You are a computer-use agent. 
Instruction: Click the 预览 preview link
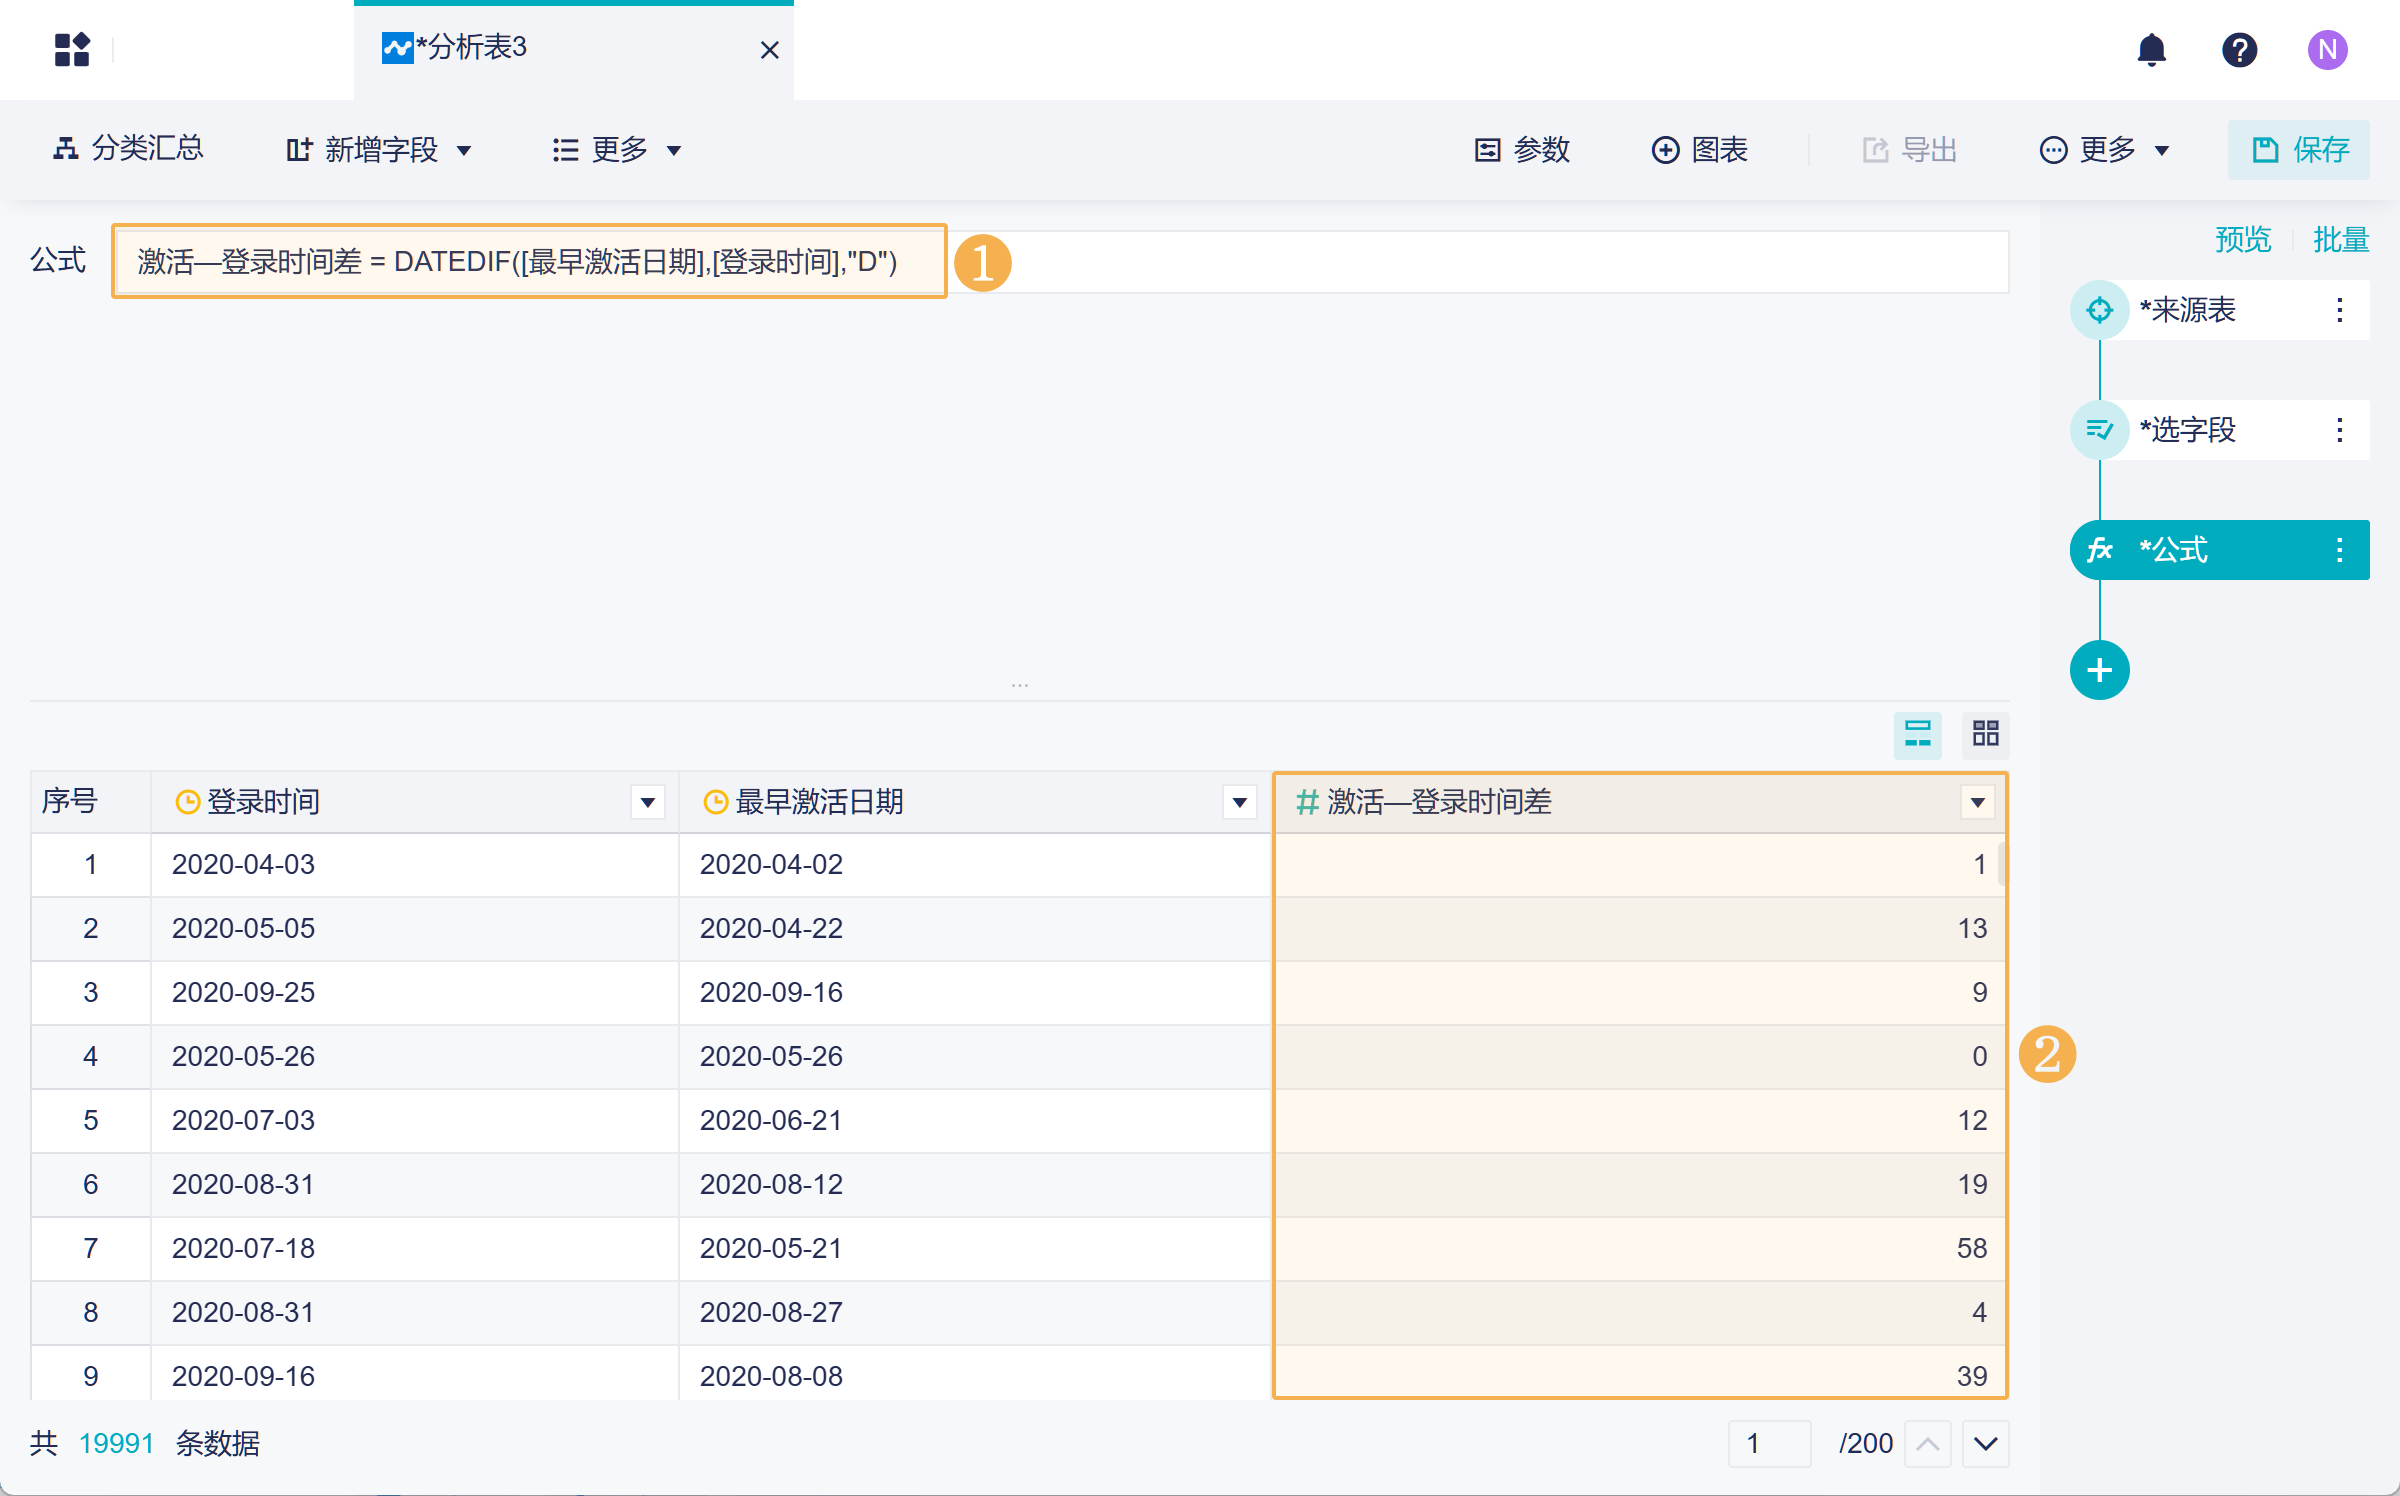click(2243, 240)
